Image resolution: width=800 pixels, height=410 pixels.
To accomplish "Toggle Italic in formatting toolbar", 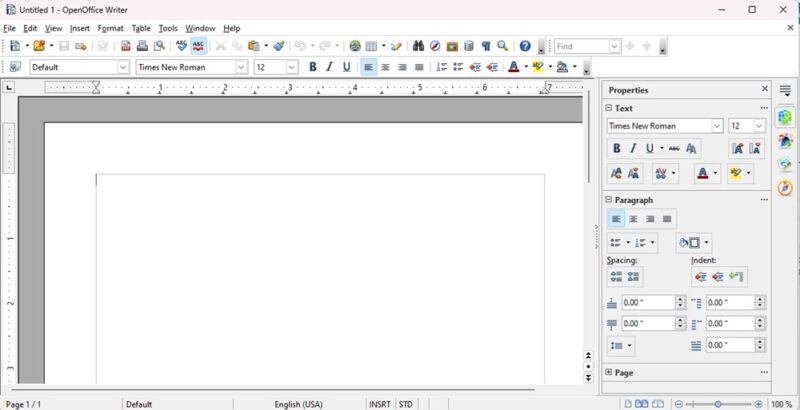I will [x=330, y=67].
